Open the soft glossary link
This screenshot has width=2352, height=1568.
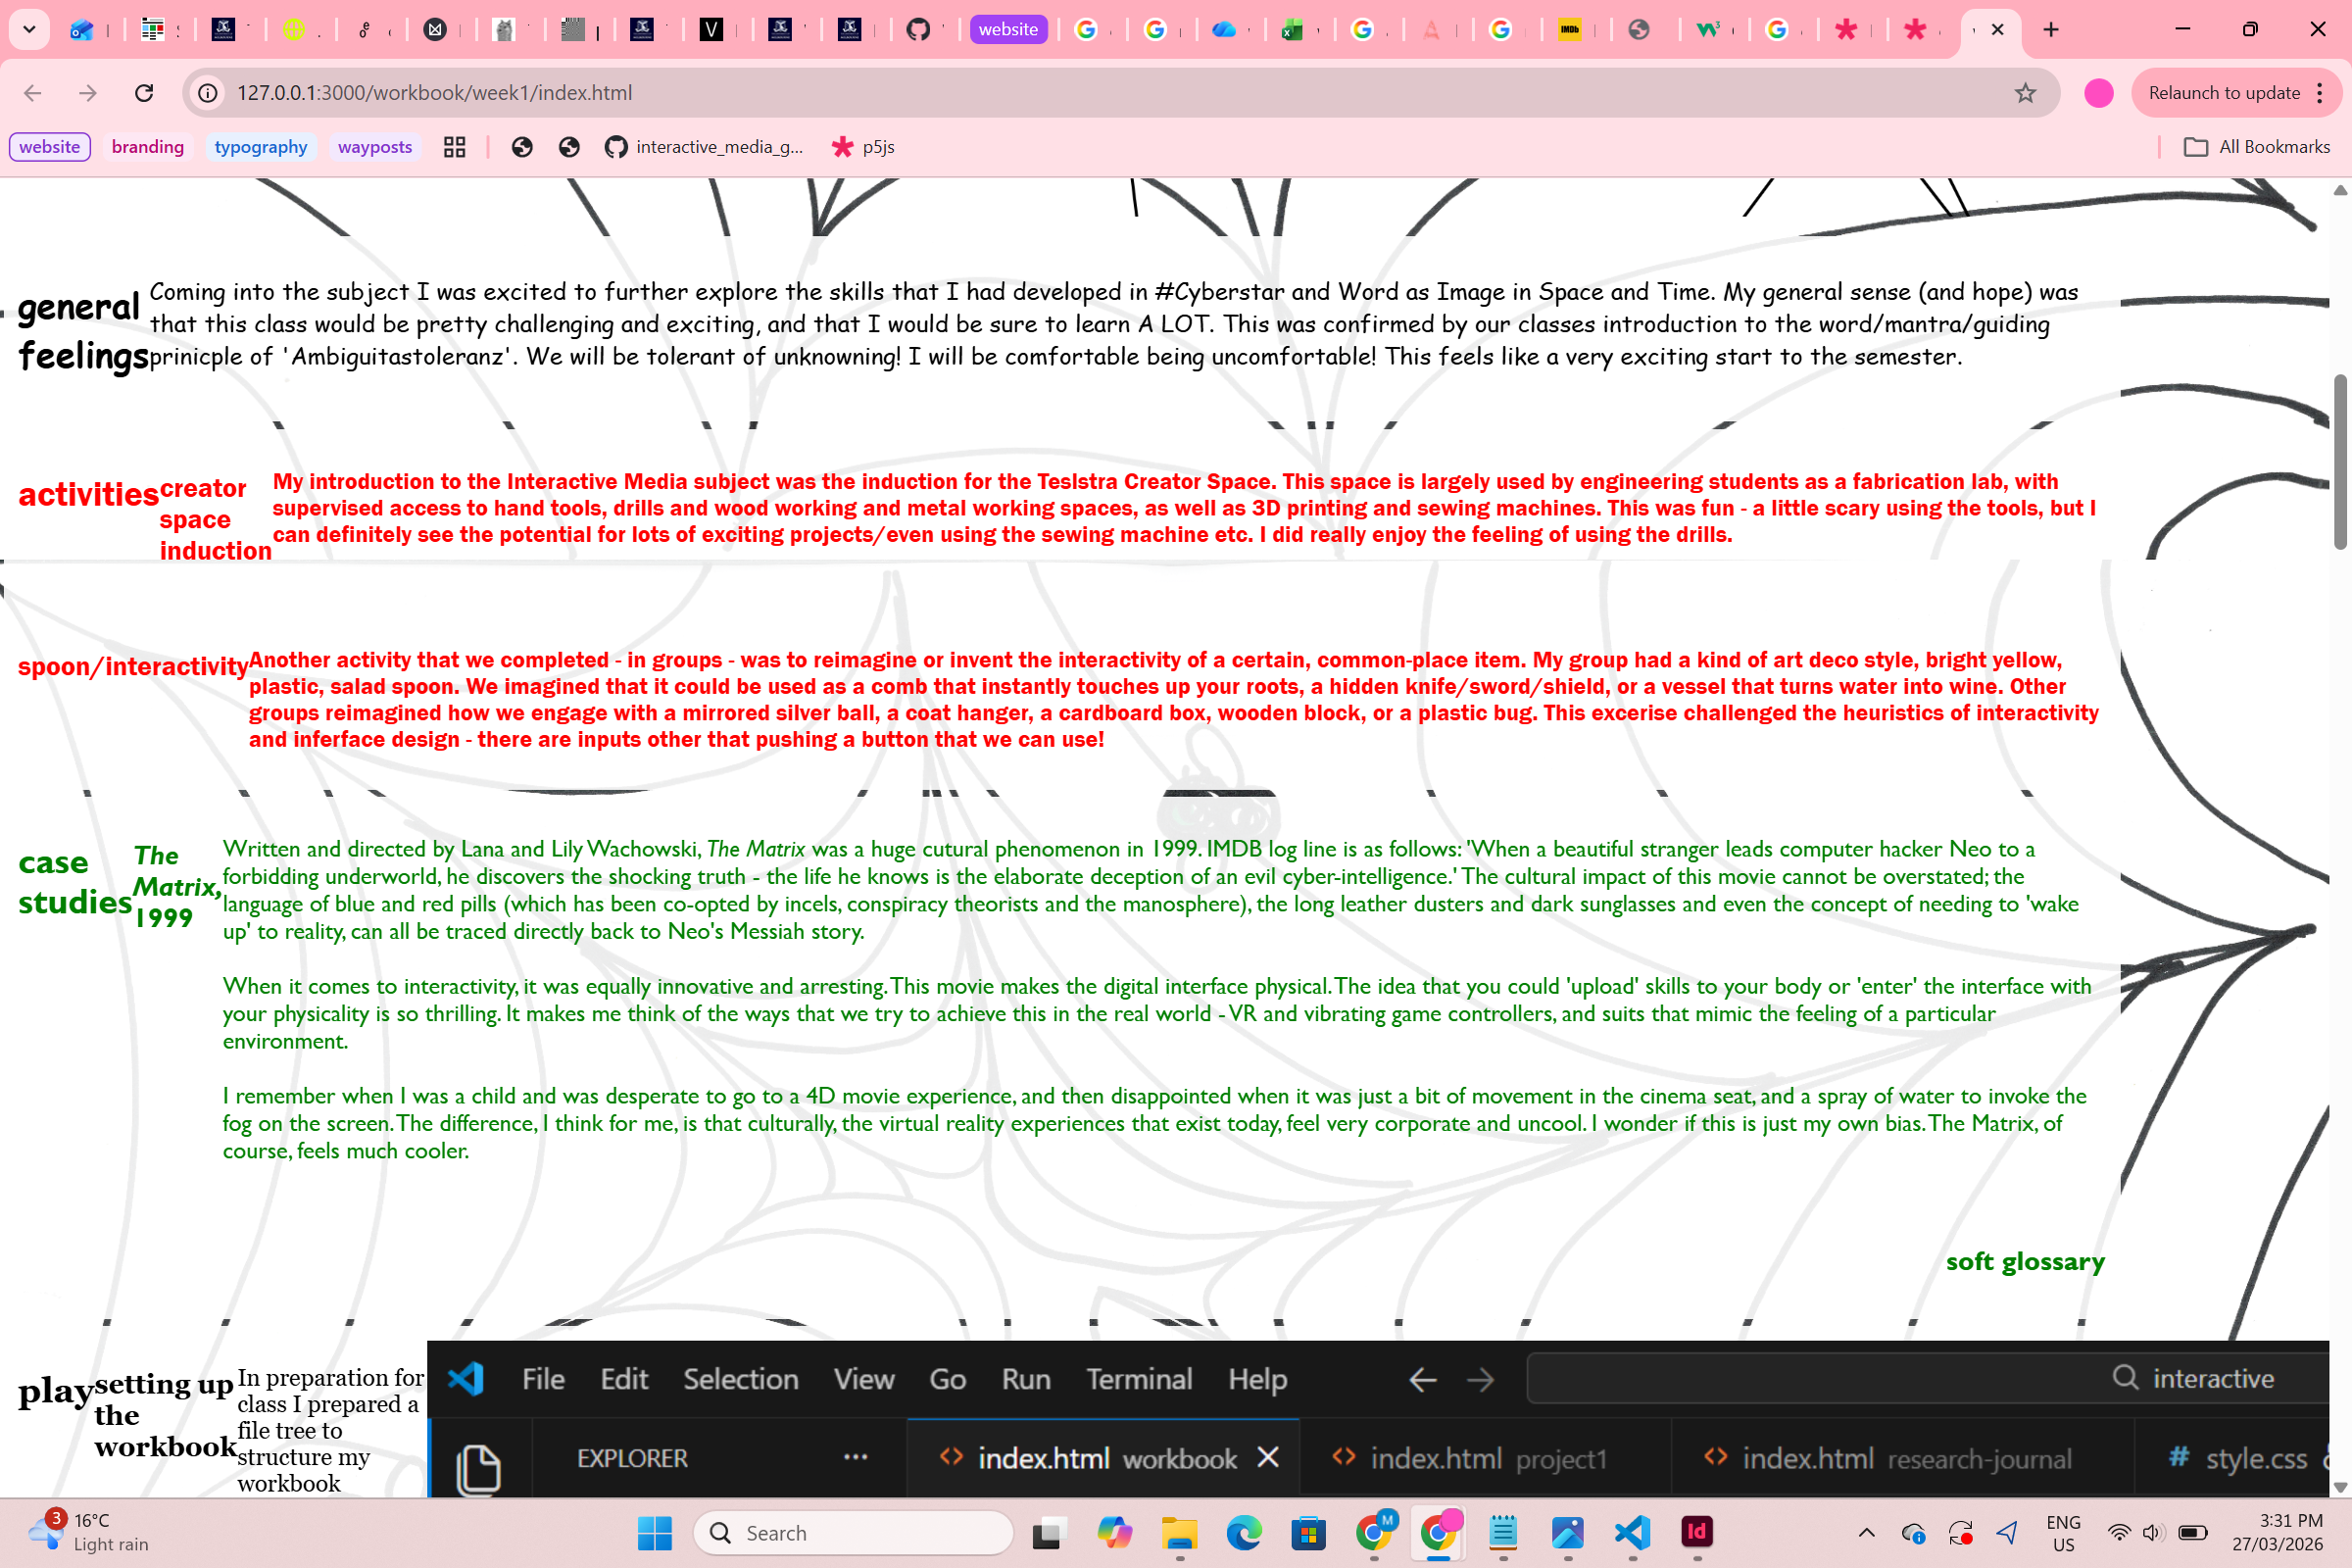tap(2024, 1261)
